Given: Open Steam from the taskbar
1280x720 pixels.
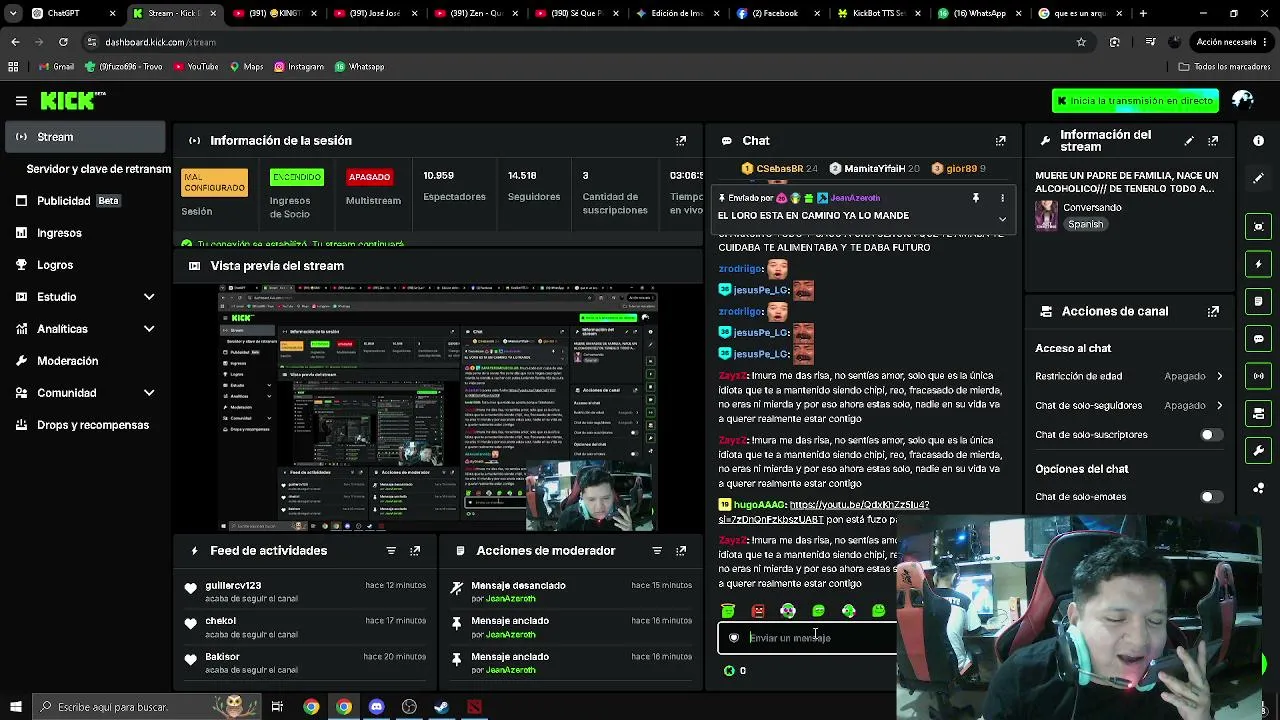Looking at the screenshot, I should [x=441, y=707].
